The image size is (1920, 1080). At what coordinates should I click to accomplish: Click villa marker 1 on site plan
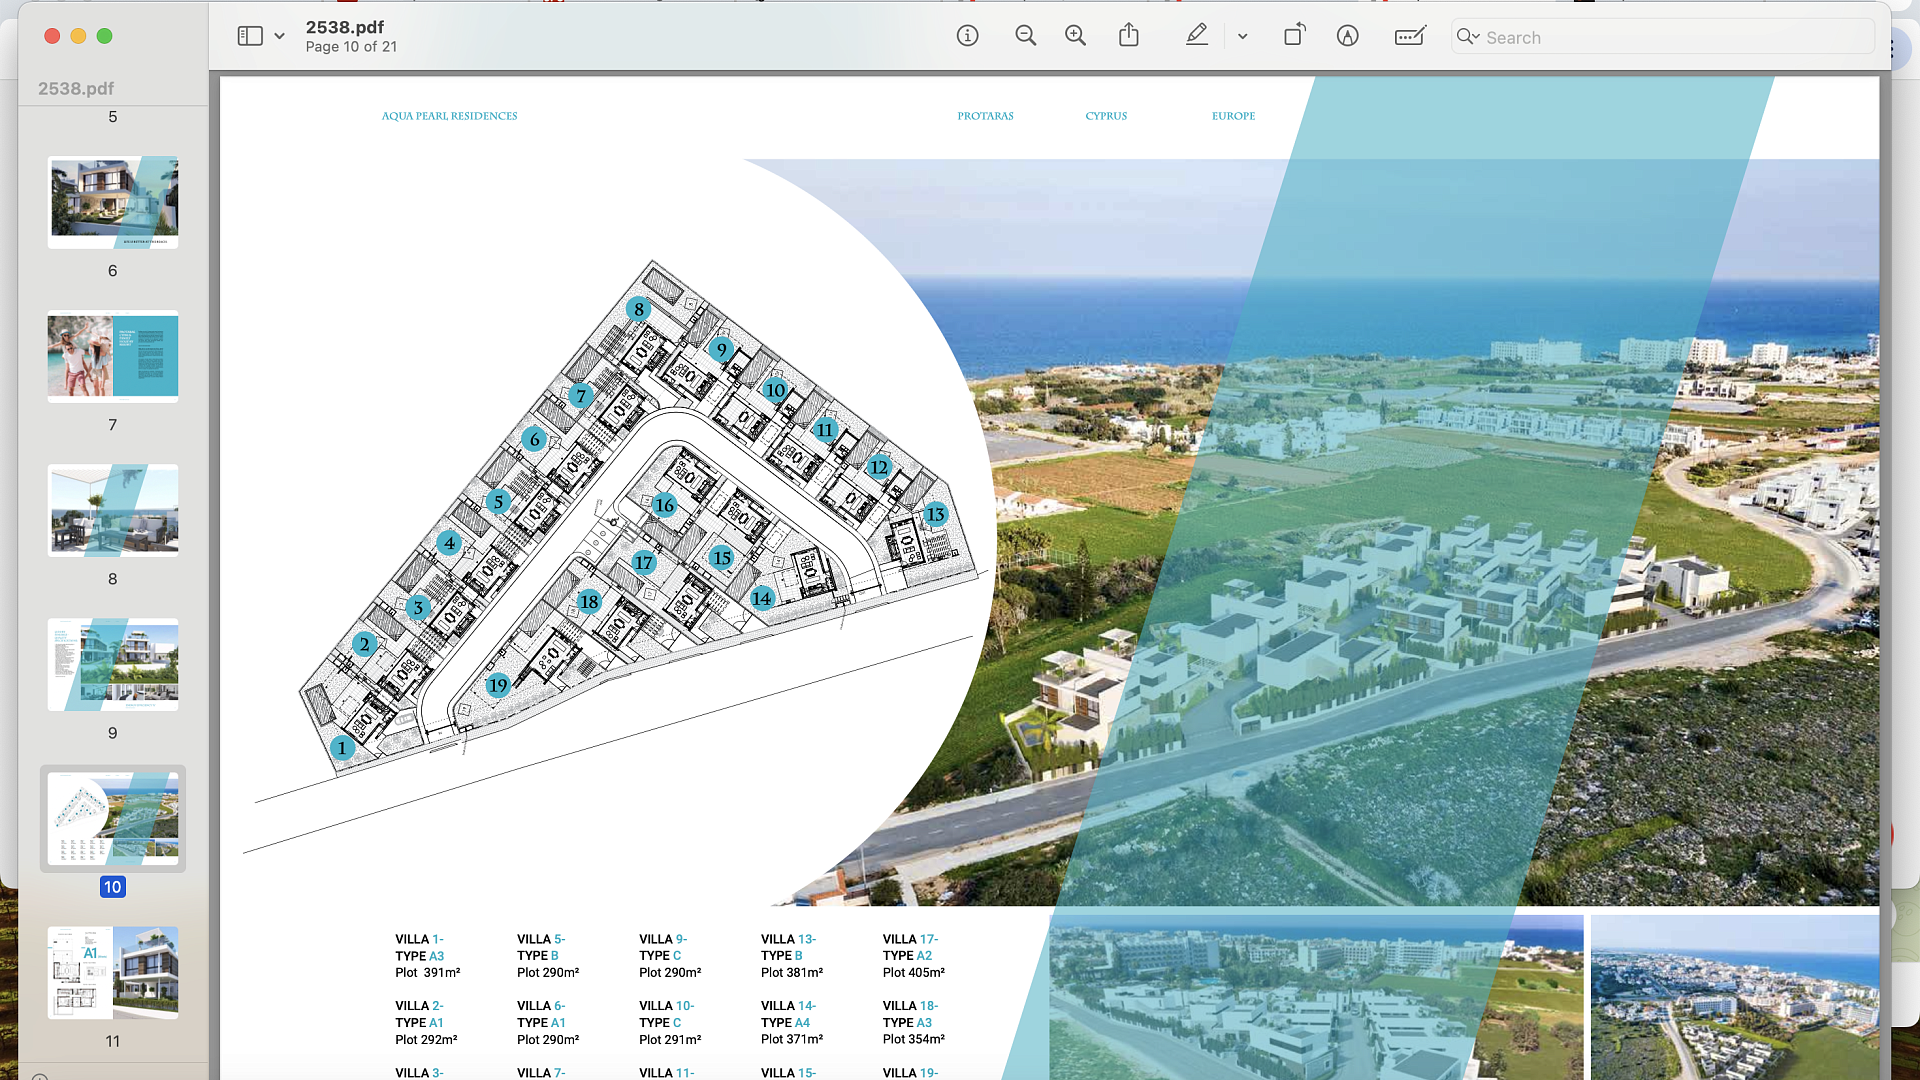(342, 747)
